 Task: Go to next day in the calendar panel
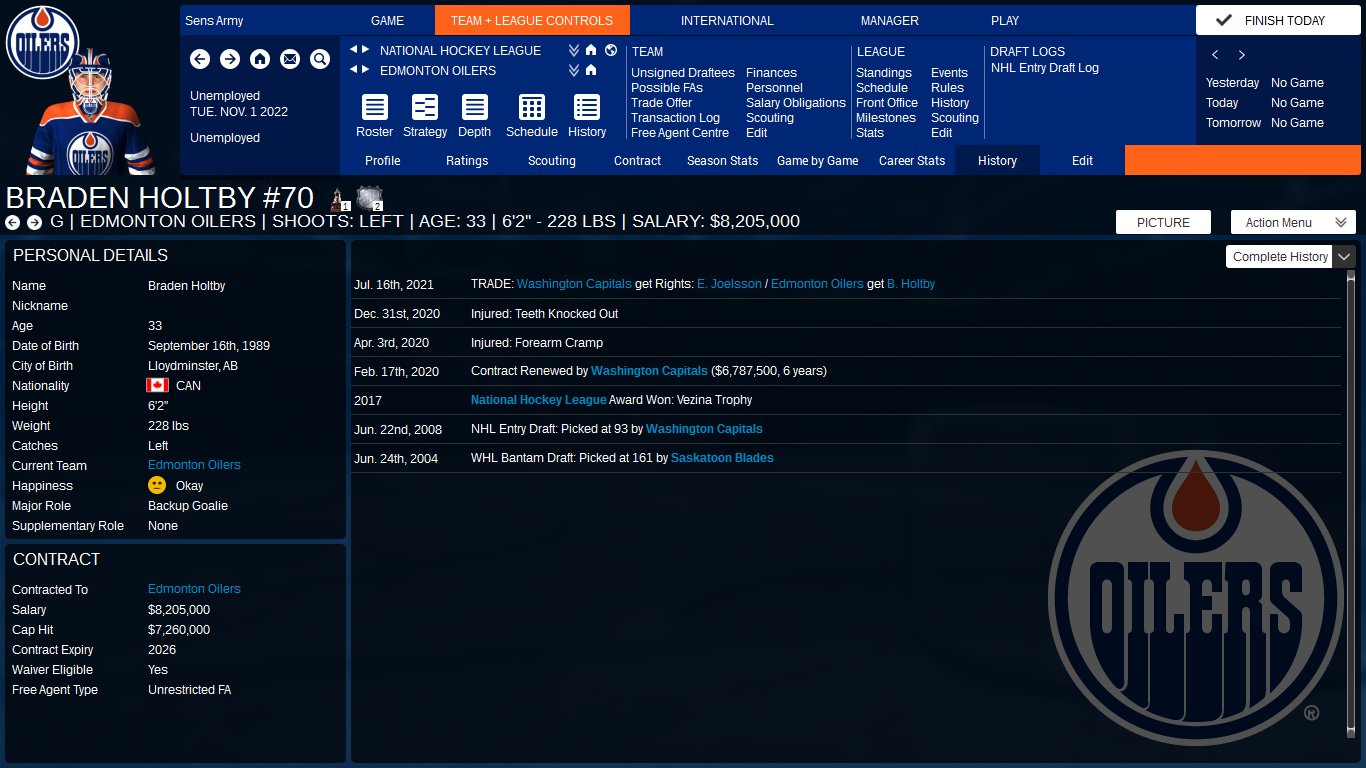1242,55
